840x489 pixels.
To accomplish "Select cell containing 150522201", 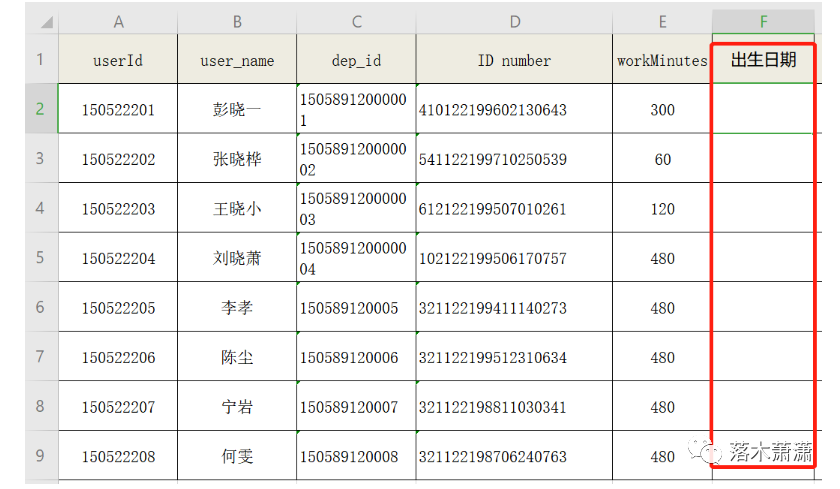I will point(118,109).
